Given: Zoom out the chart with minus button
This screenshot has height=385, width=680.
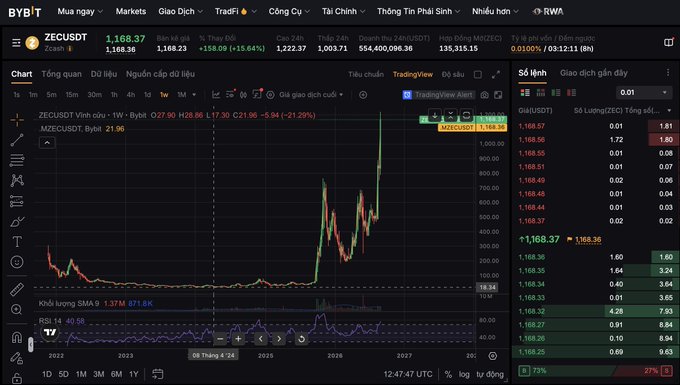Looking at the screenshot, I should pyautogui.click(x=220, y=339).
